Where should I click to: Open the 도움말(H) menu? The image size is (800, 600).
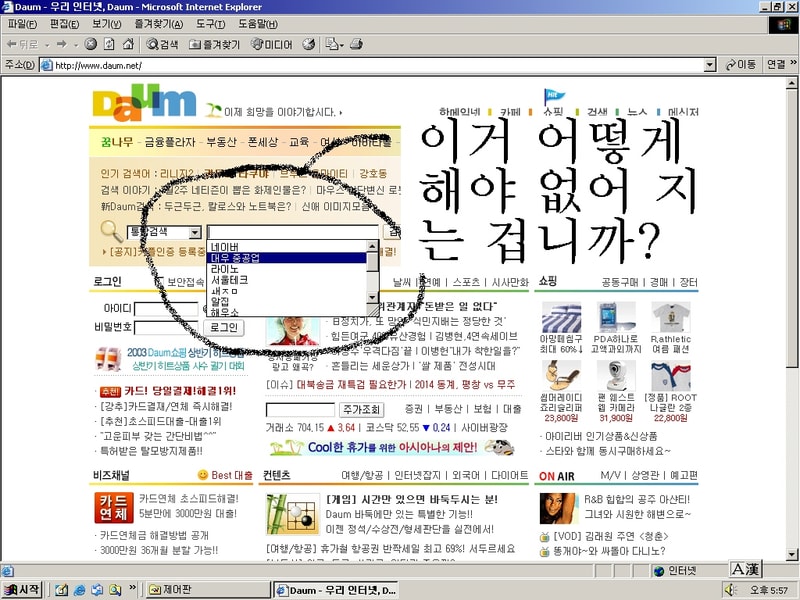point(258,24)
